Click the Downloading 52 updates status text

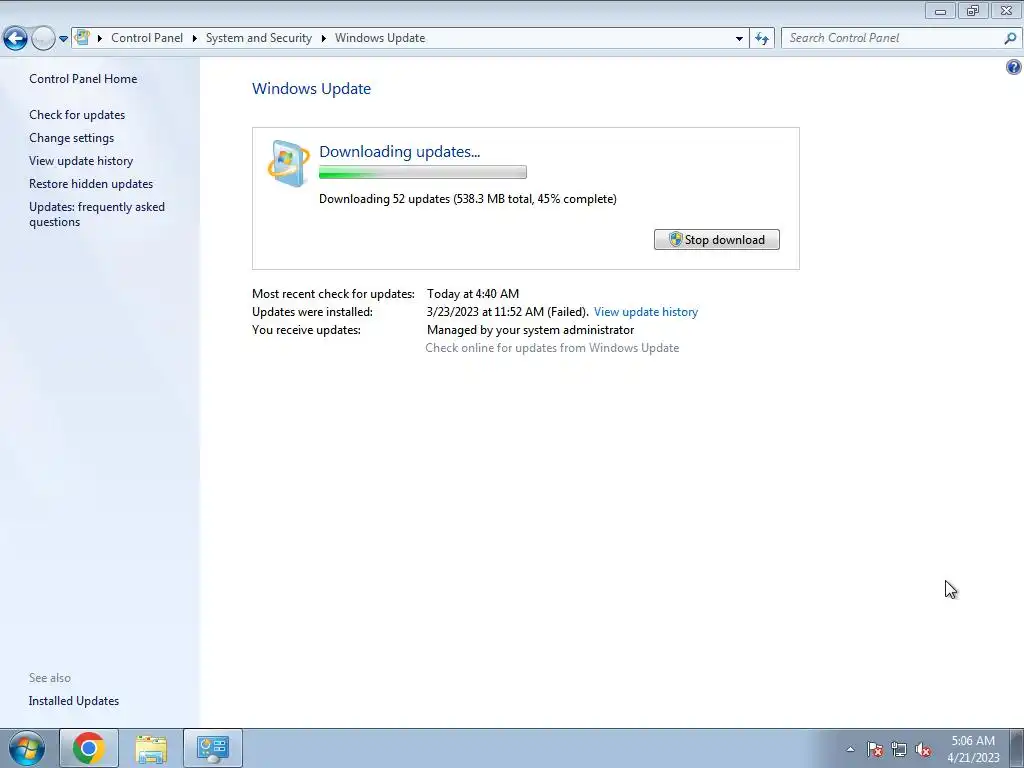[468, 199]
